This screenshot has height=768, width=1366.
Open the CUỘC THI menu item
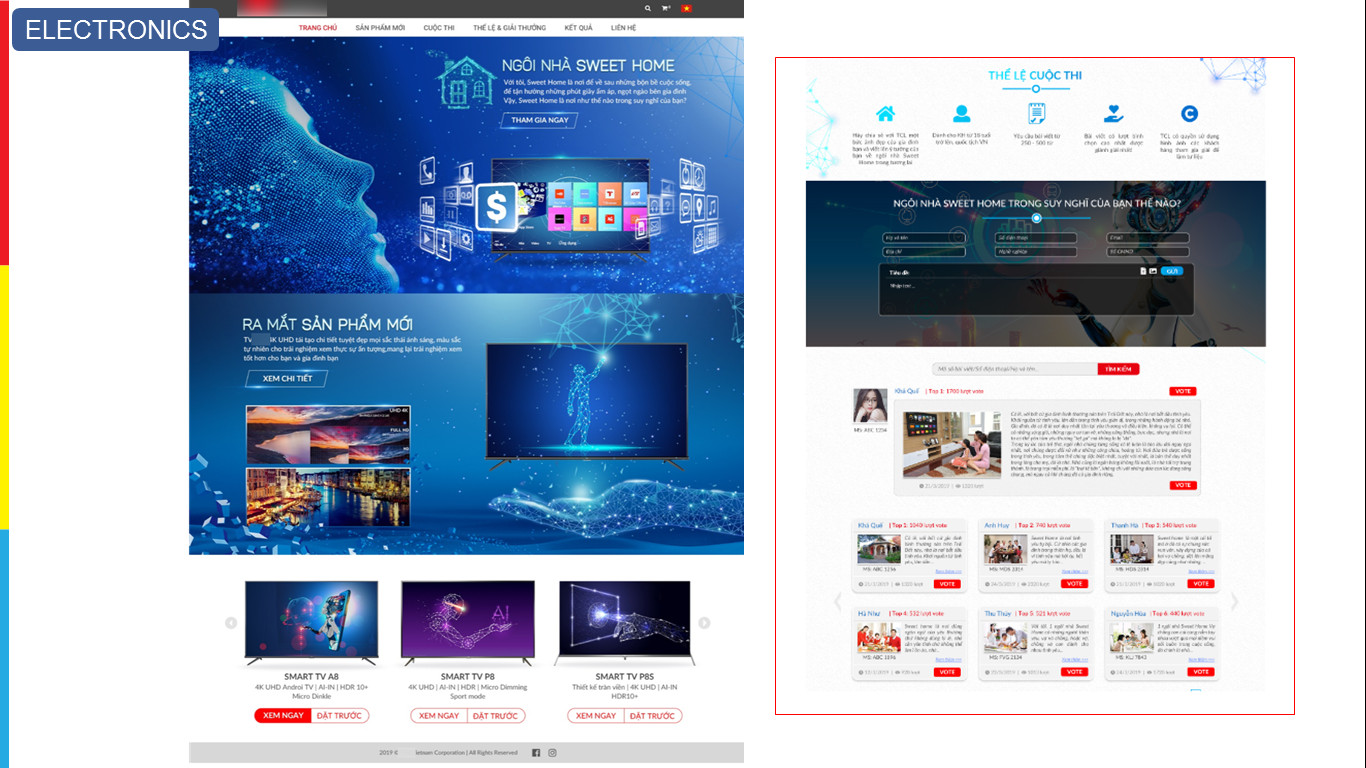439,28
